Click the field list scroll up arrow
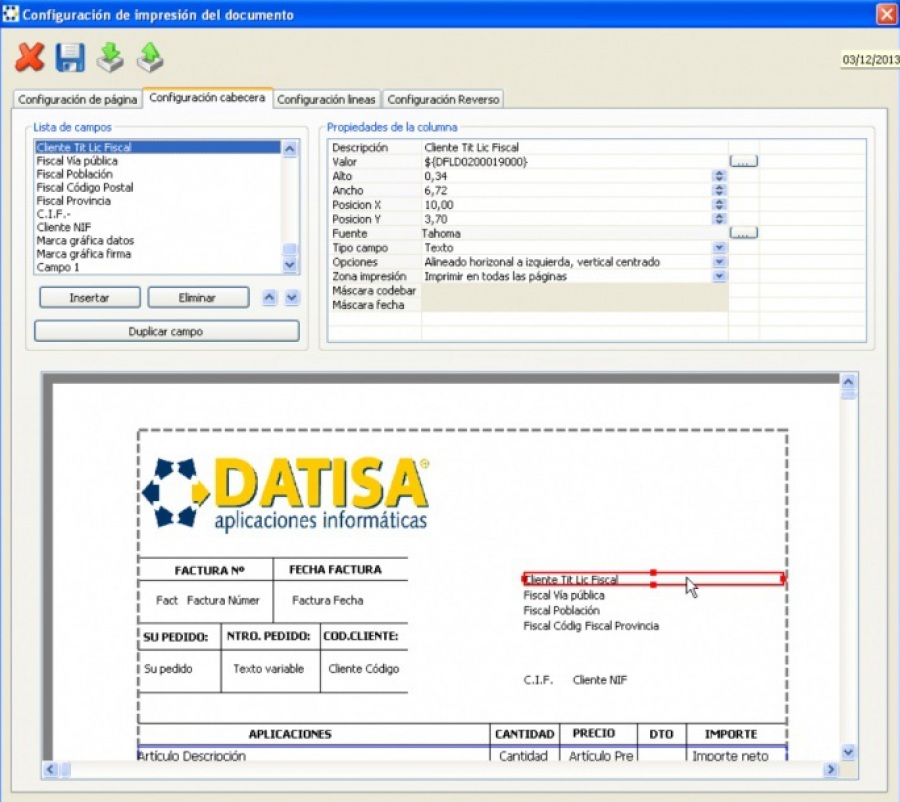This screenshot has height=802, width=900. 290,149
